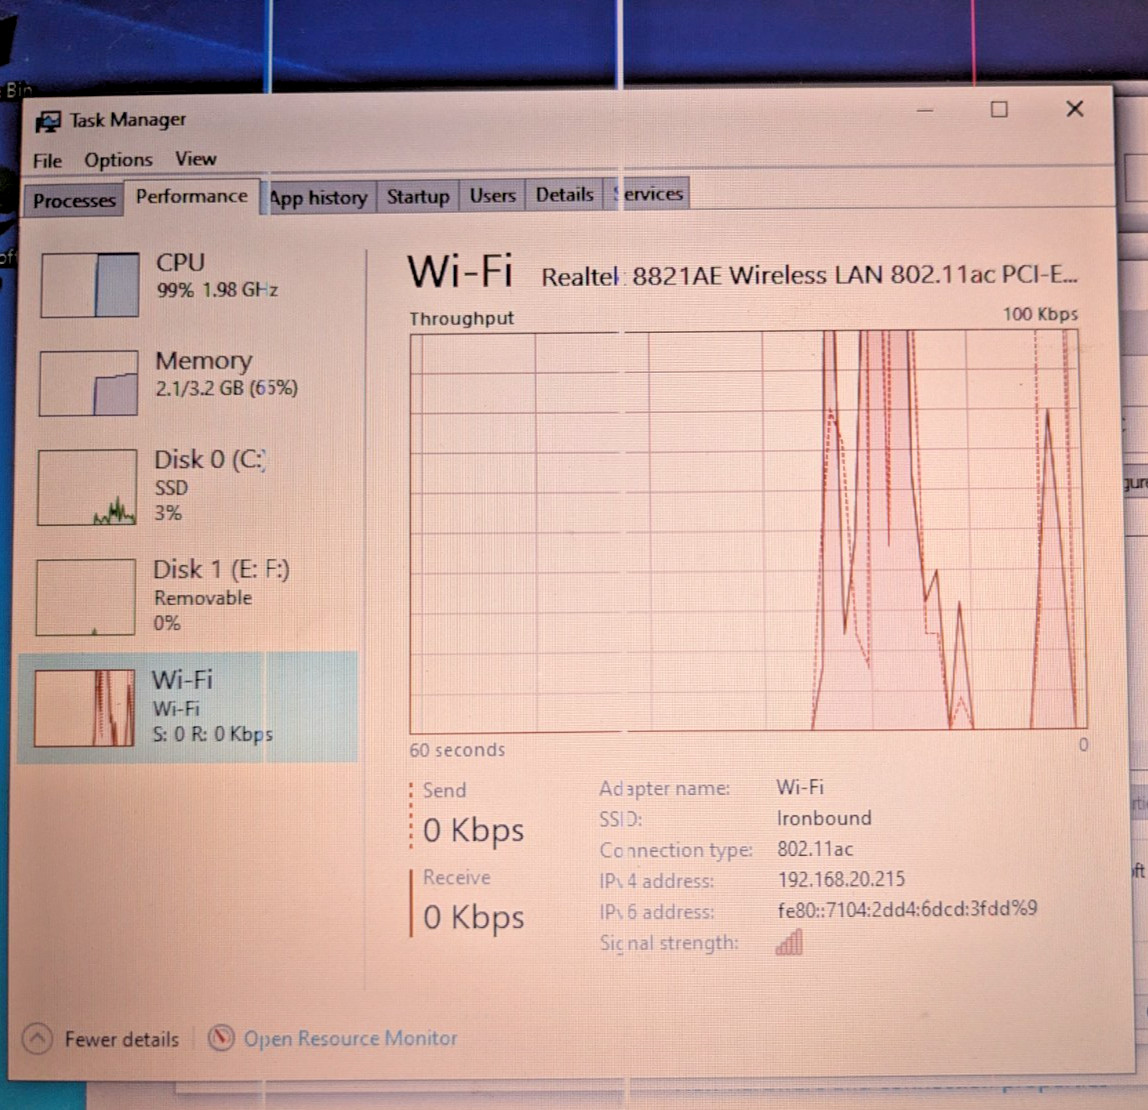Click the 60 seconds axis label
The image size is (1148, 1110).
tap(457, 750)
